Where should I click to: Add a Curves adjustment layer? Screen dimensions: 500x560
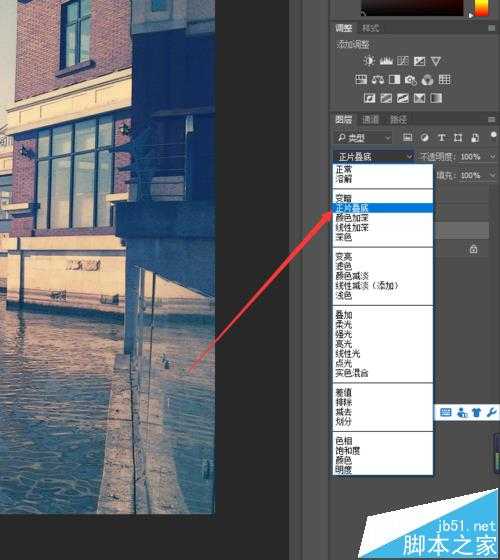402,61
